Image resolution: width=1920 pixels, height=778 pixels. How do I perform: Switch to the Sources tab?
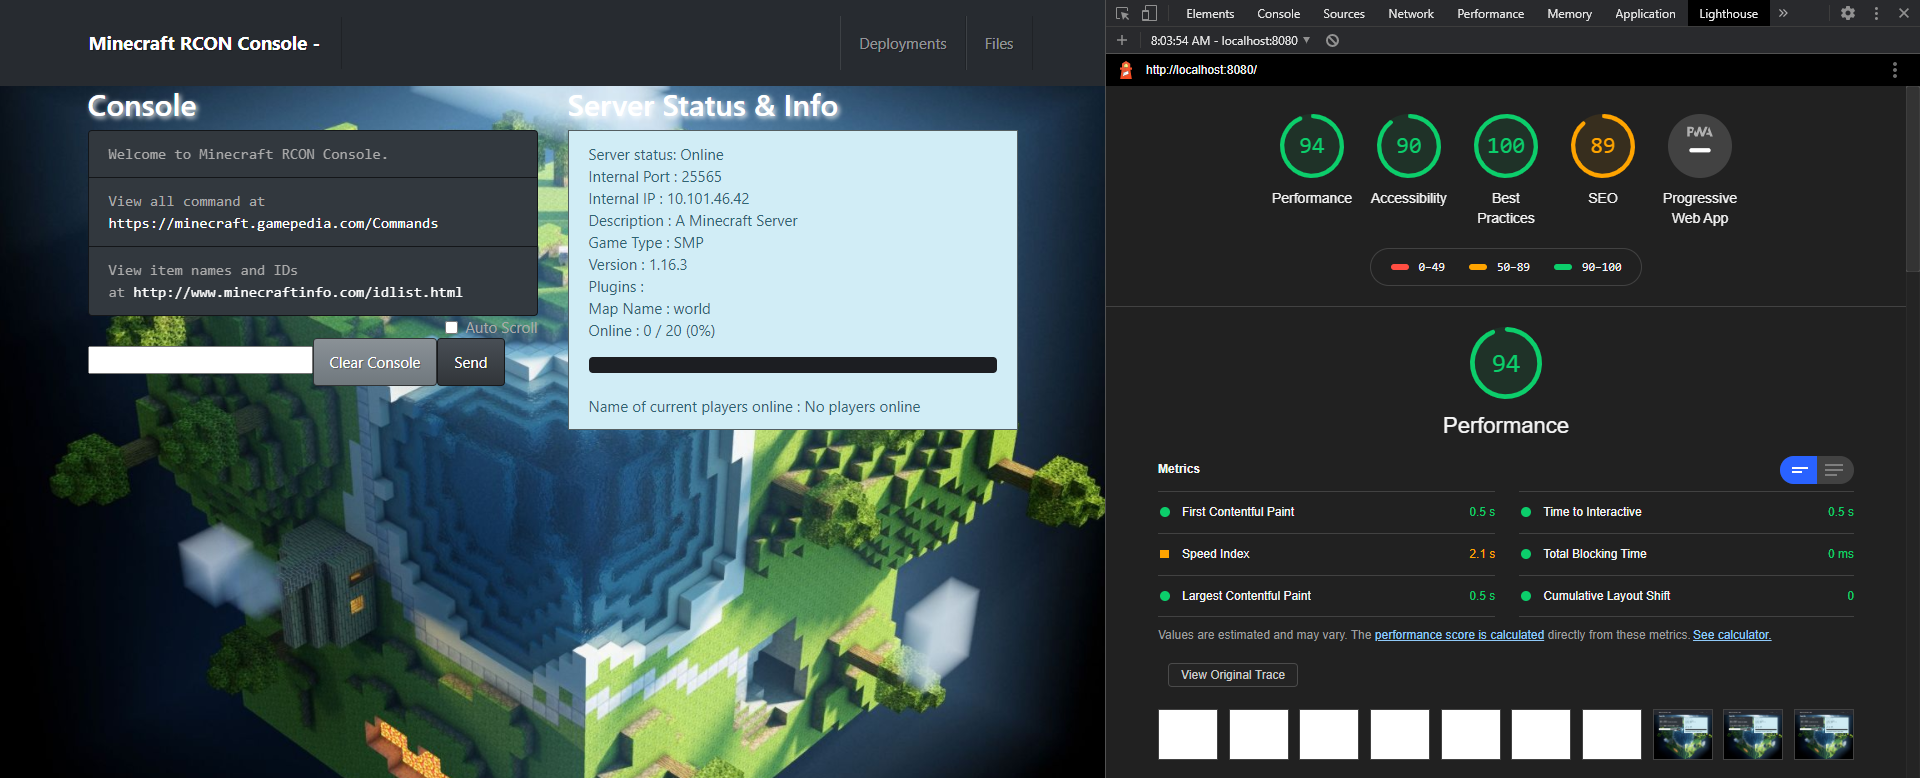pos(1343,14)
